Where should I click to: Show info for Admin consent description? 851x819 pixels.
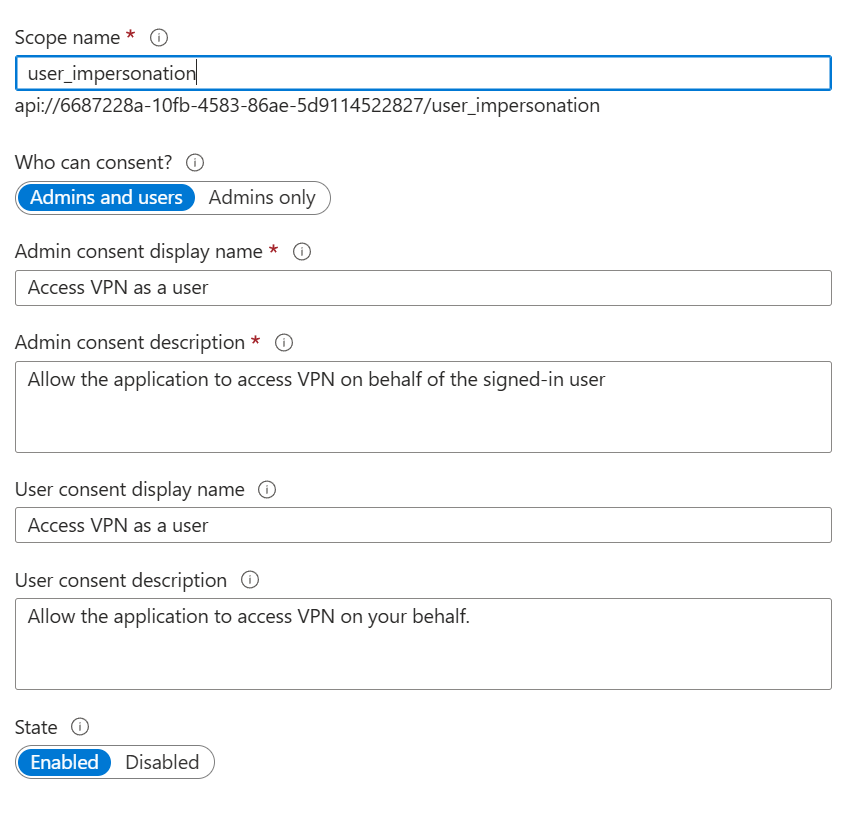point(284,342)
